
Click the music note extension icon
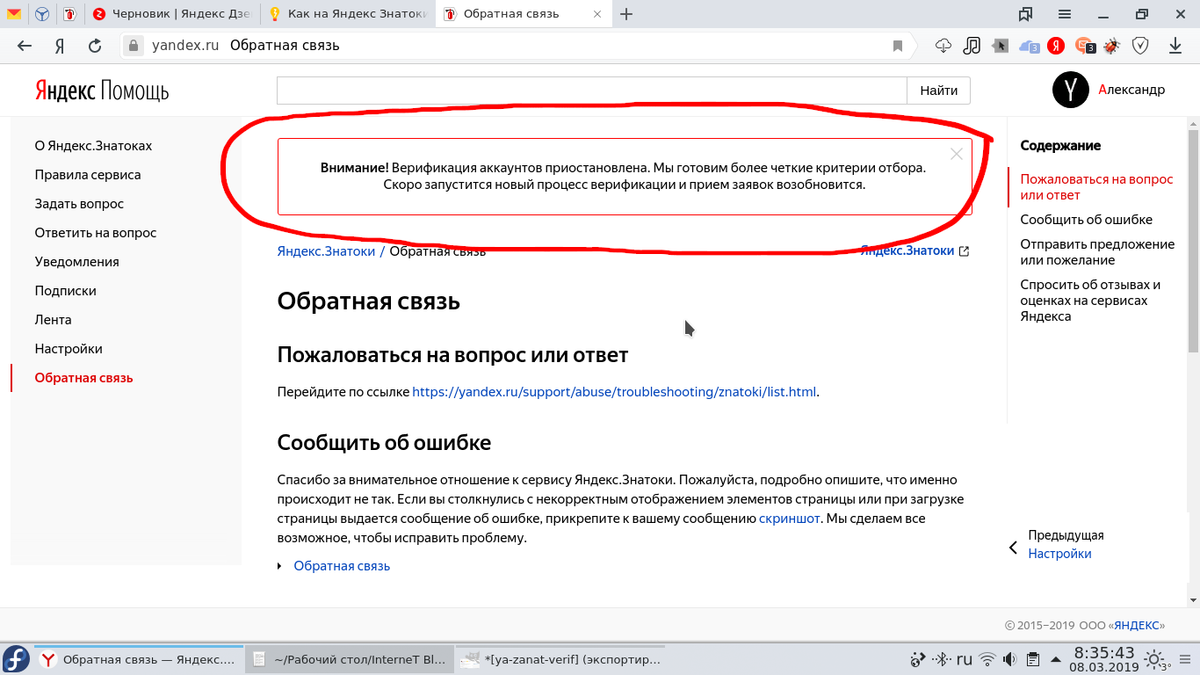tap(972, 46)
